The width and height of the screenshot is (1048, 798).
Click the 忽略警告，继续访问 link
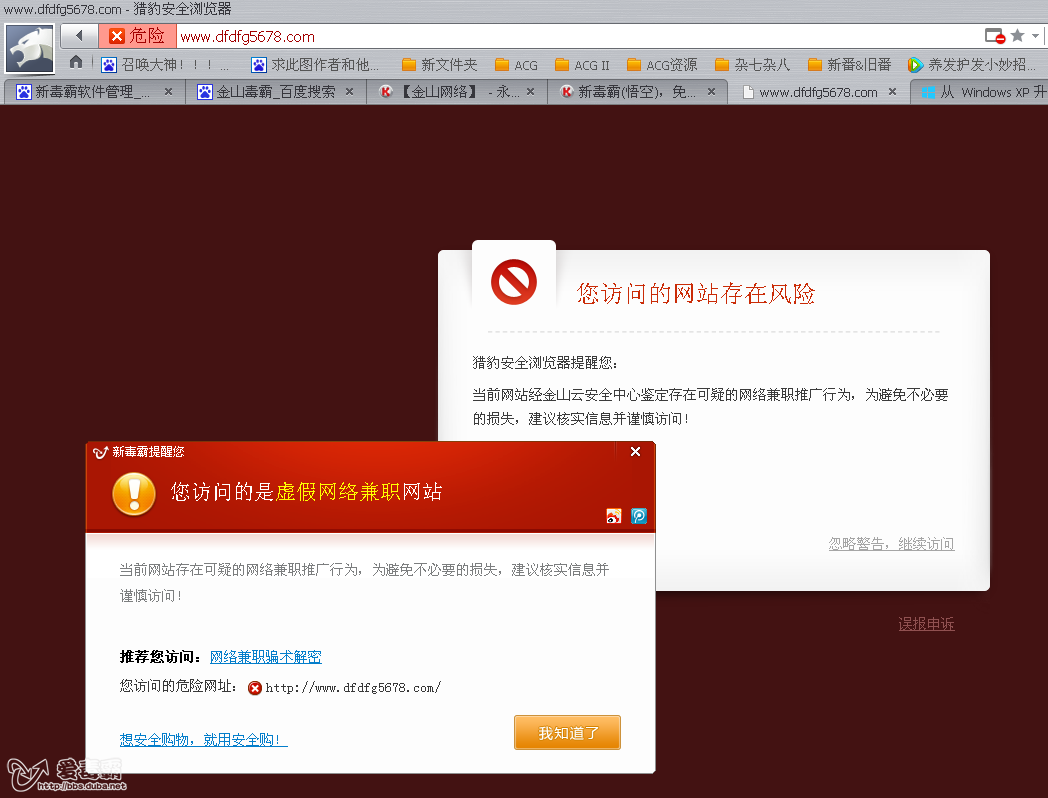[890, 544]
